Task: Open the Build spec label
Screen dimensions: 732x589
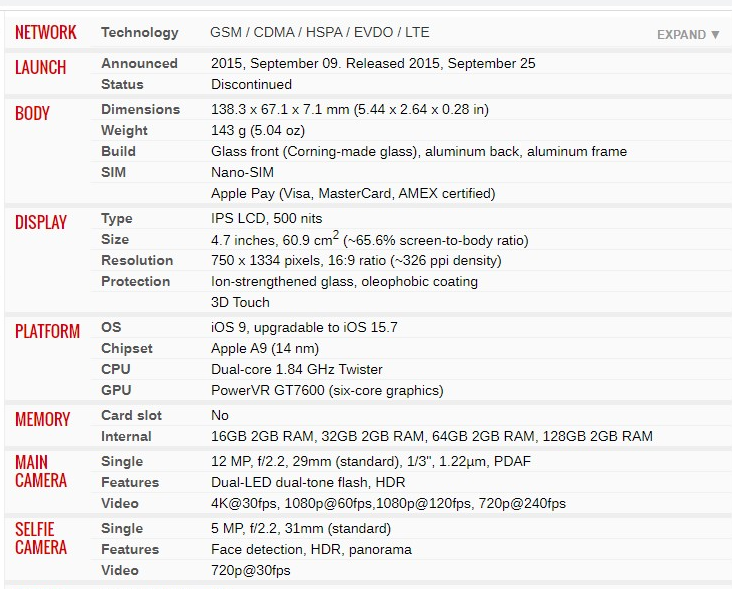Action: click(118, 151)
